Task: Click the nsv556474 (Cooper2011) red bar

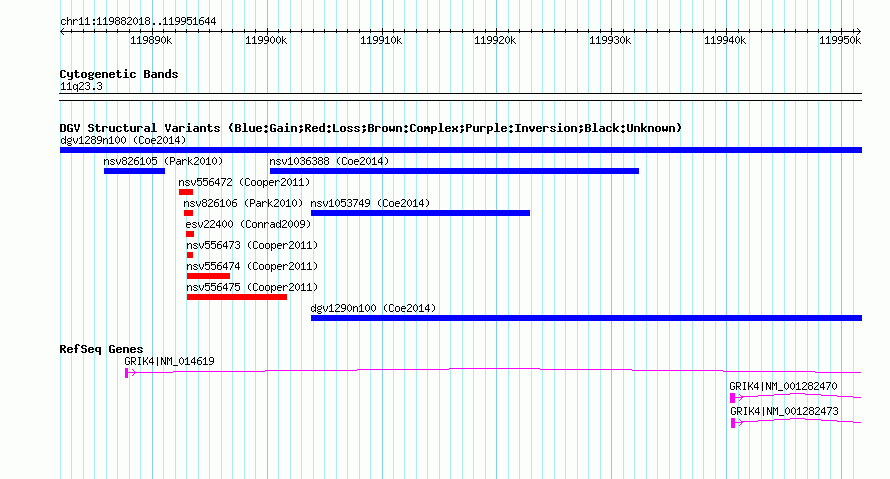Action: point(208,276)
